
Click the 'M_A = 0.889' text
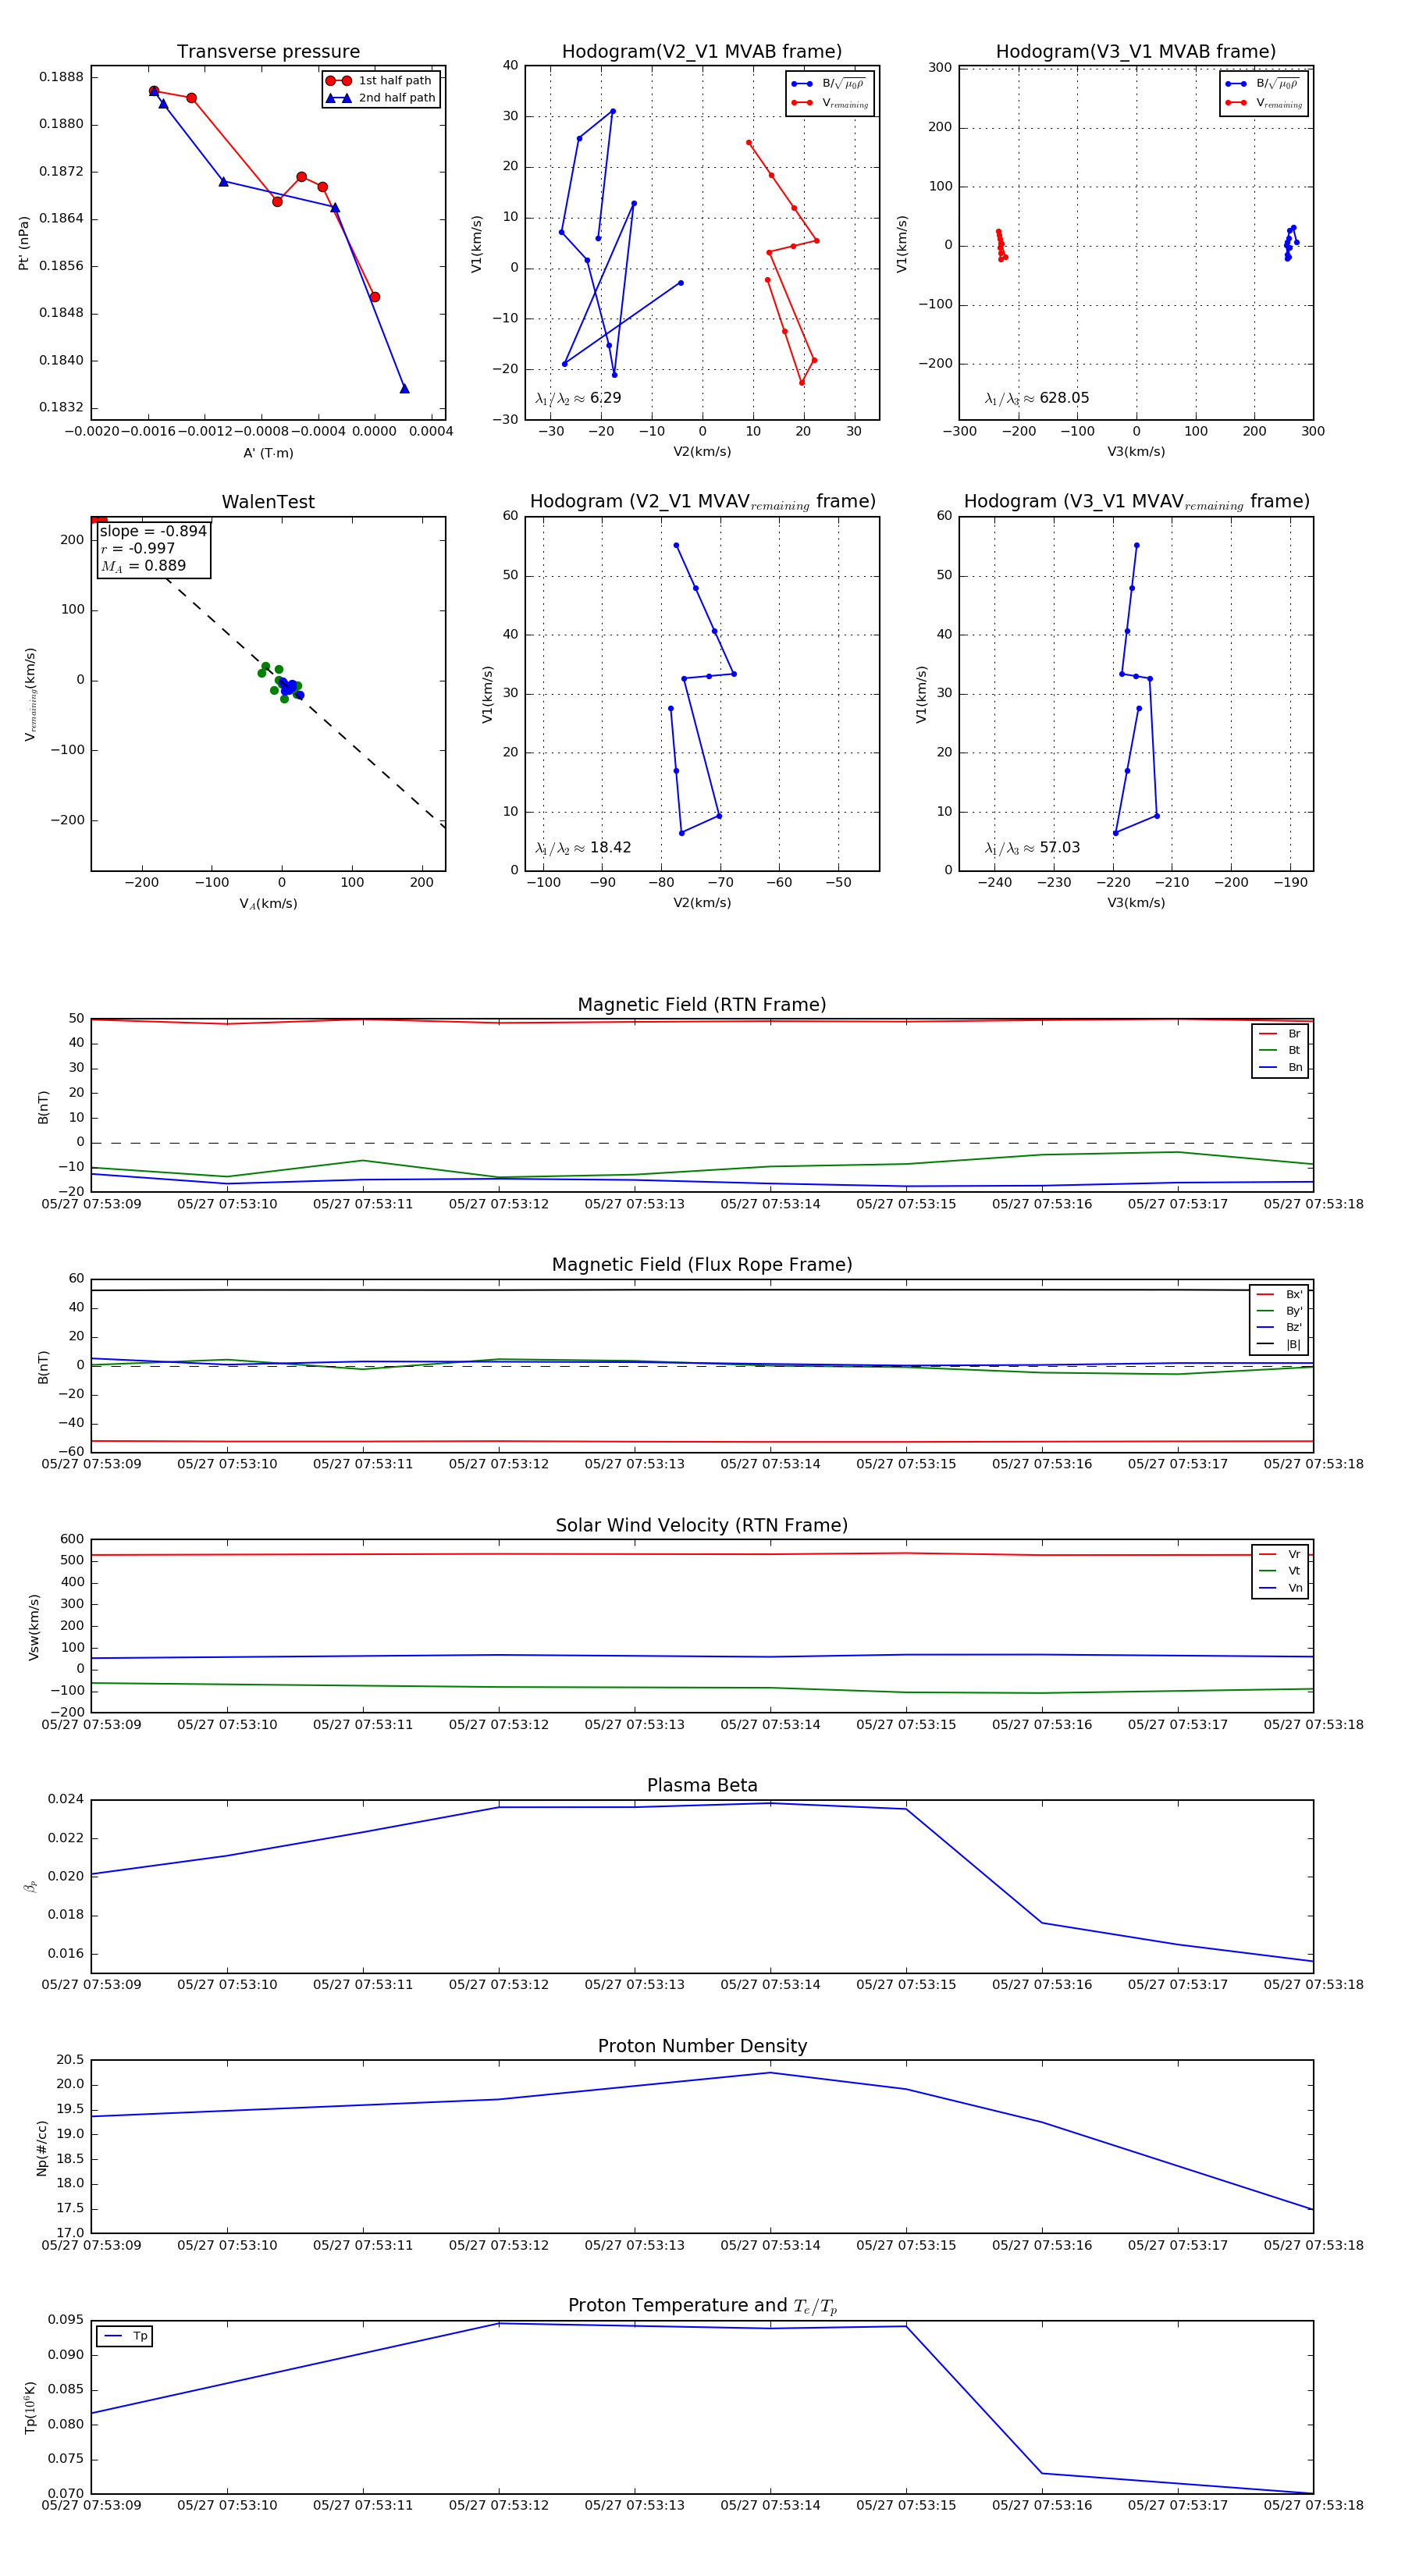click(x=143, y=566)
